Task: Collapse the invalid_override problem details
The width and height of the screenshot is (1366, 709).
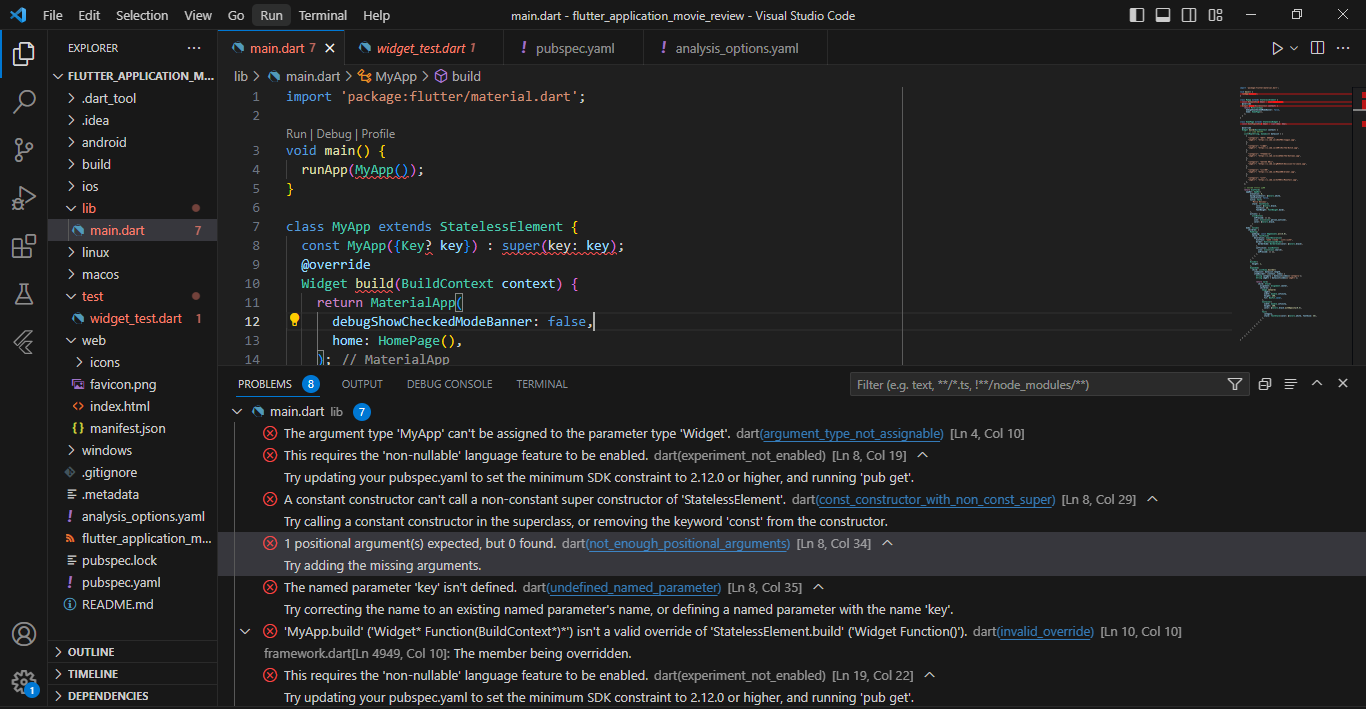Action: tap(245, 631)
